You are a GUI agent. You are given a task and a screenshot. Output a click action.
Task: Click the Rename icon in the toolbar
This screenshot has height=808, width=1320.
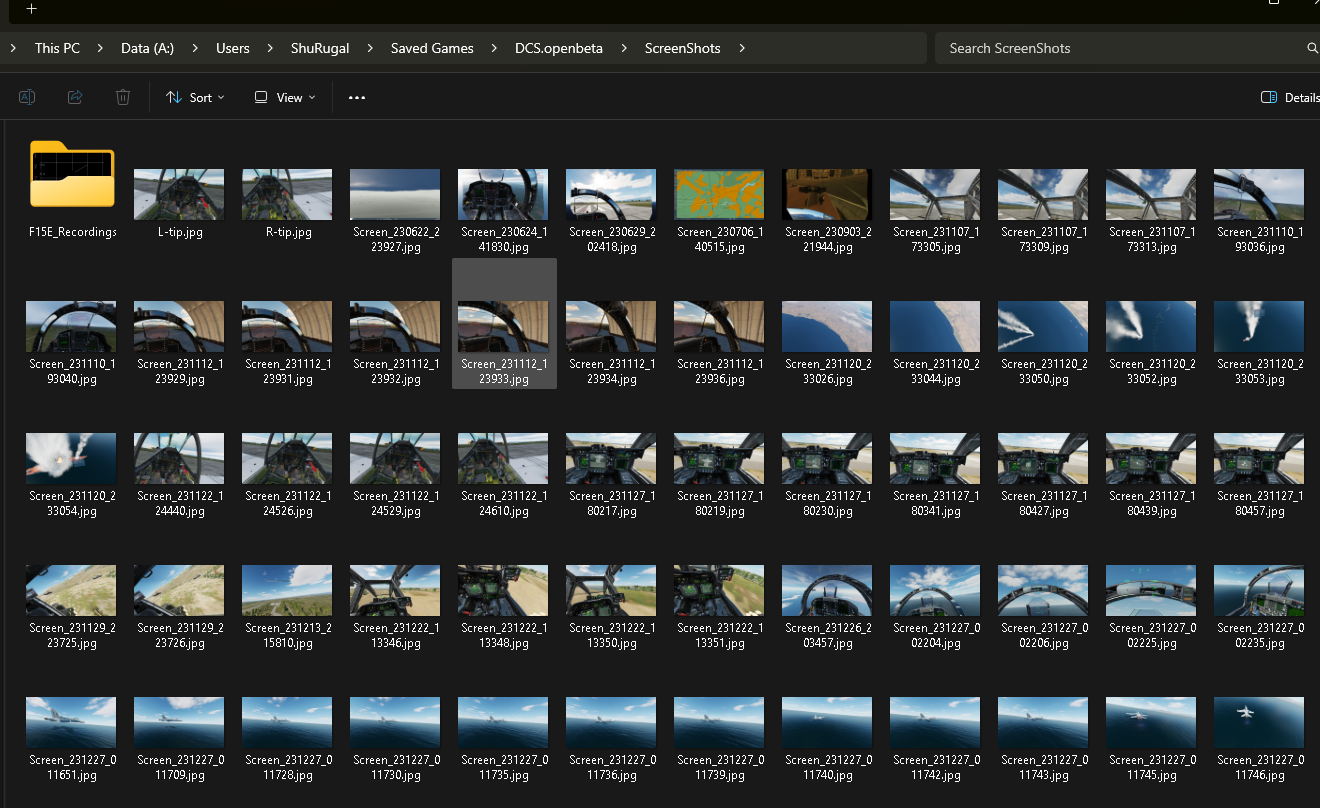tap(27, 97)
